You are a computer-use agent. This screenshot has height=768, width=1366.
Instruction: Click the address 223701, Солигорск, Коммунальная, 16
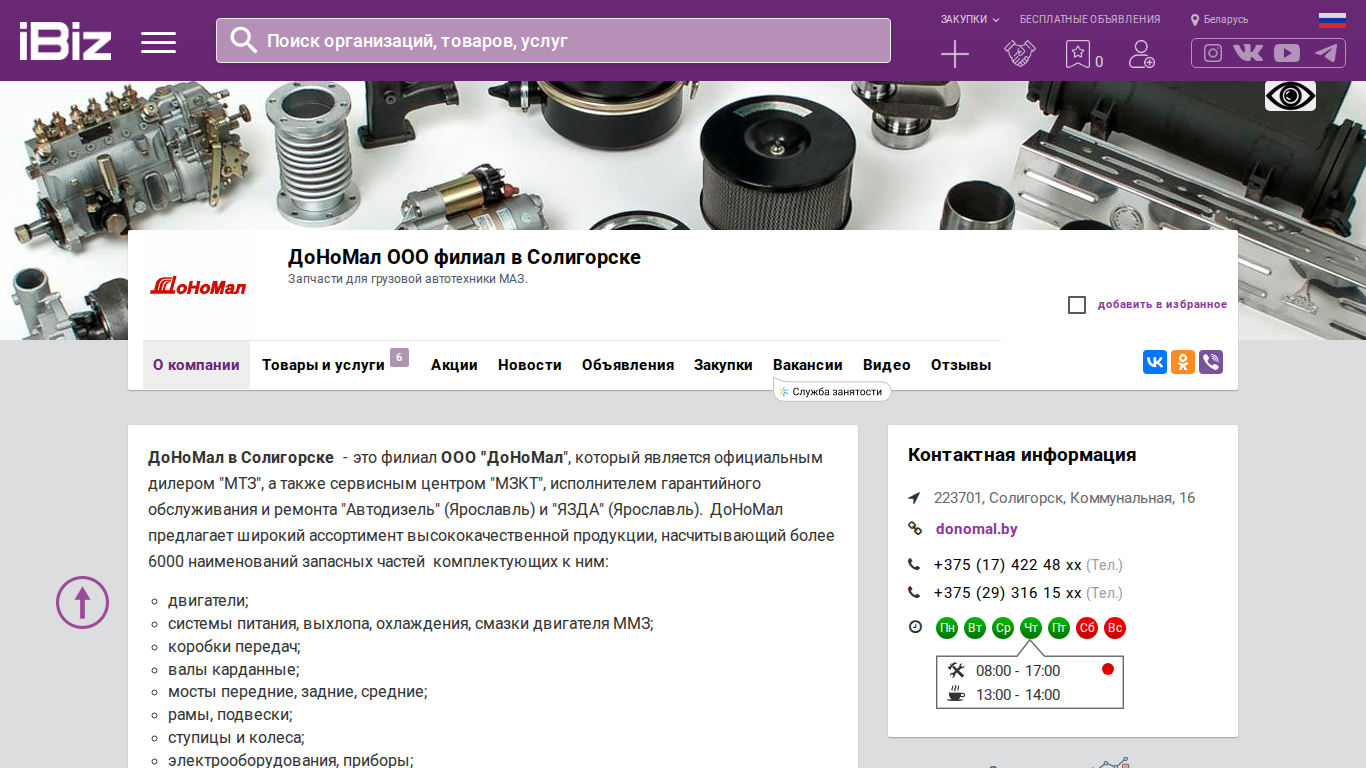point(1064,498)
